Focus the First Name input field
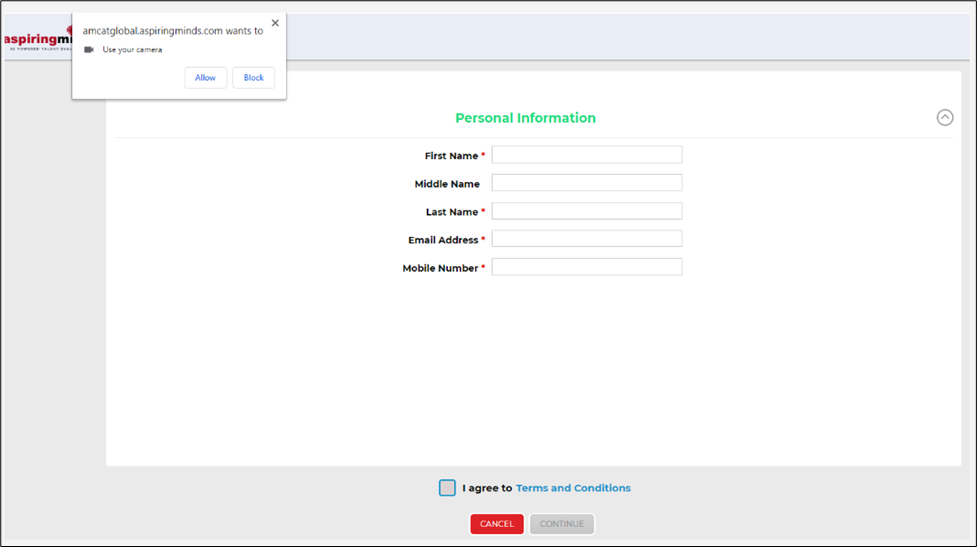Image resolution: width=977 pixels, height=547 pixels. (586, 155)
